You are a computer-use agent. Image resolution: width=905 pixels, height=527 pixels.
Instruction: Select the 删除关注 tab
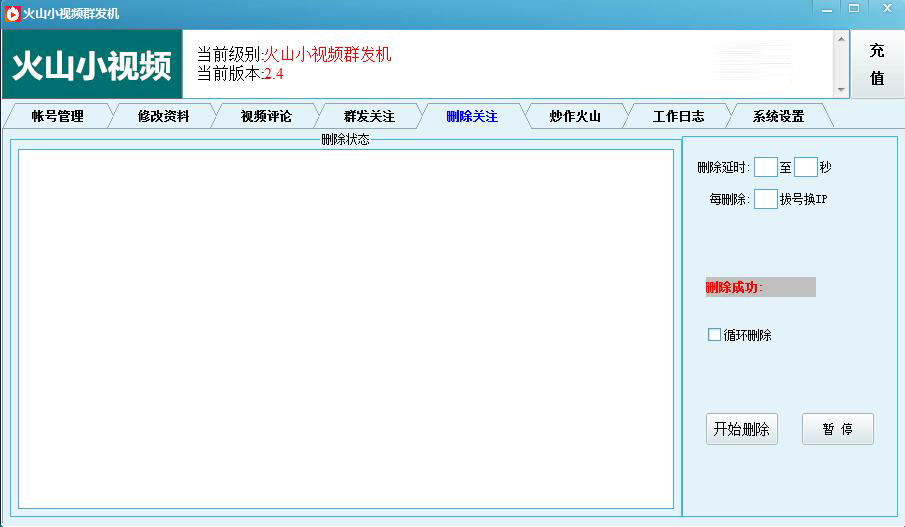coord(472,116)
